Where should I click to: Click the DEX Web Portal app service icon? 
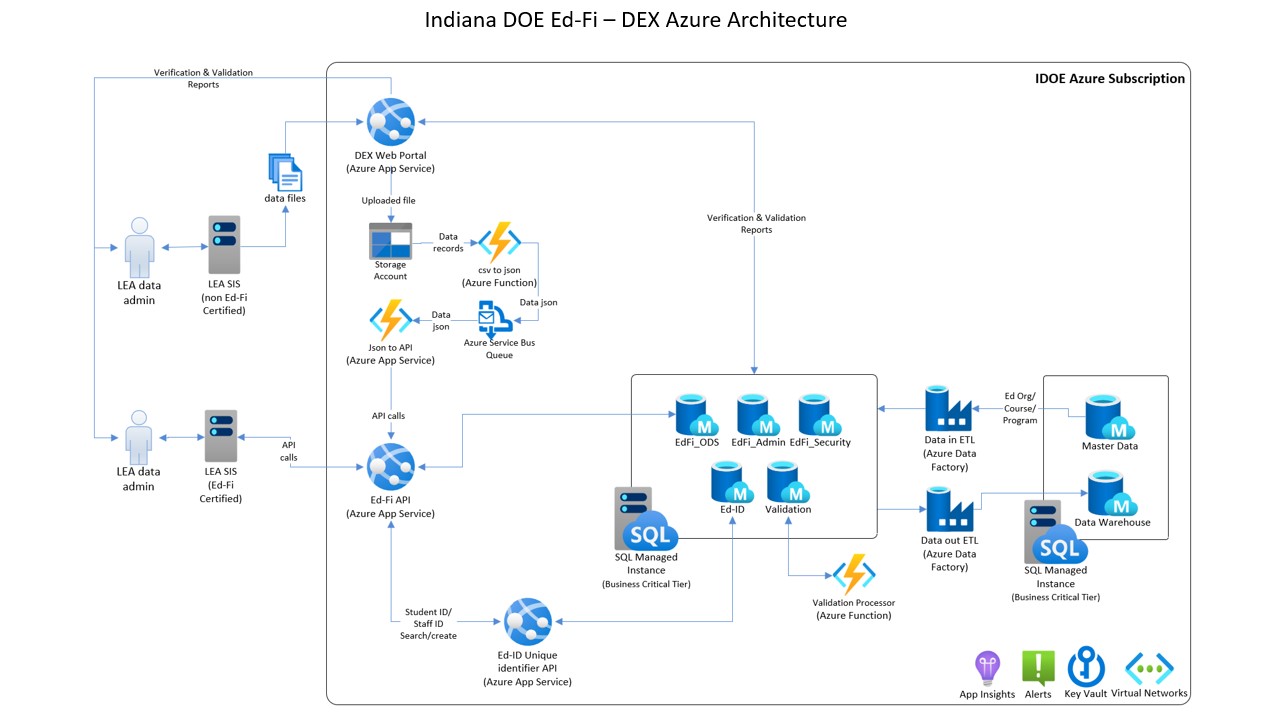(390, 122)
